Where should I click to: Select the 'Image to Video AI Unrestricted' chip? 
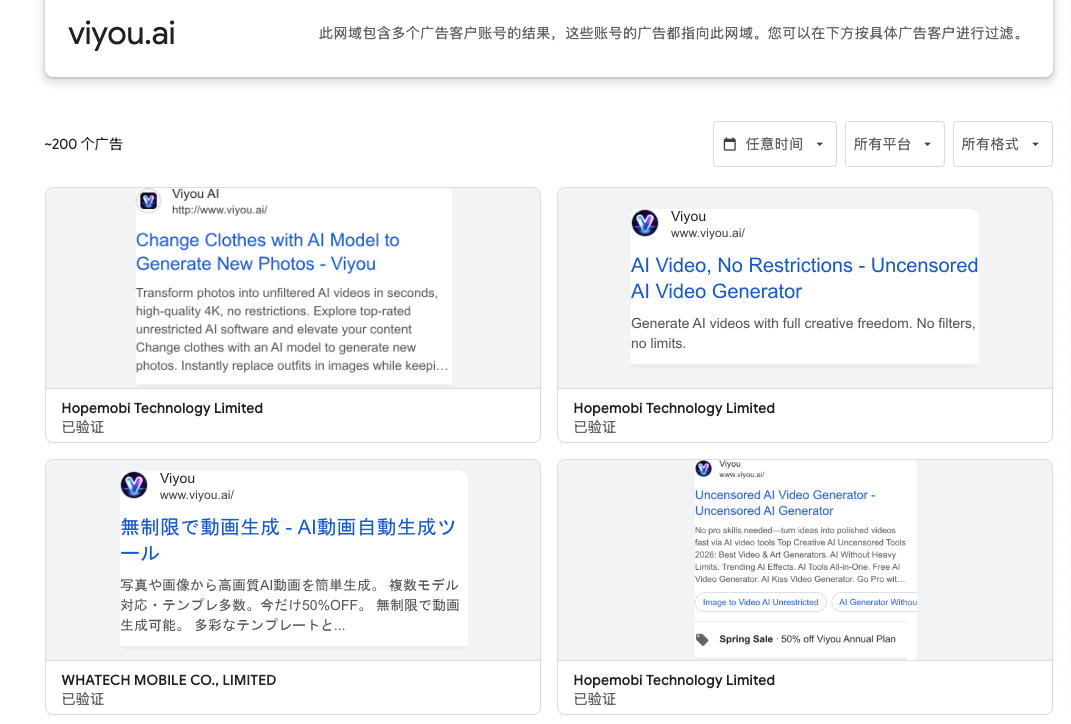coord(760,602)
